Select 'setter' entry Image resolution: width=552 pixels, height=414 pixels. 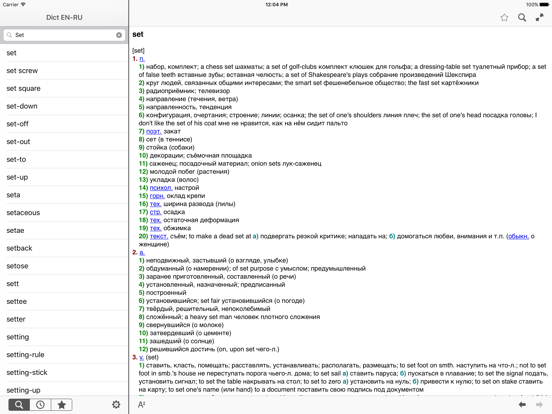click(64, 319)
